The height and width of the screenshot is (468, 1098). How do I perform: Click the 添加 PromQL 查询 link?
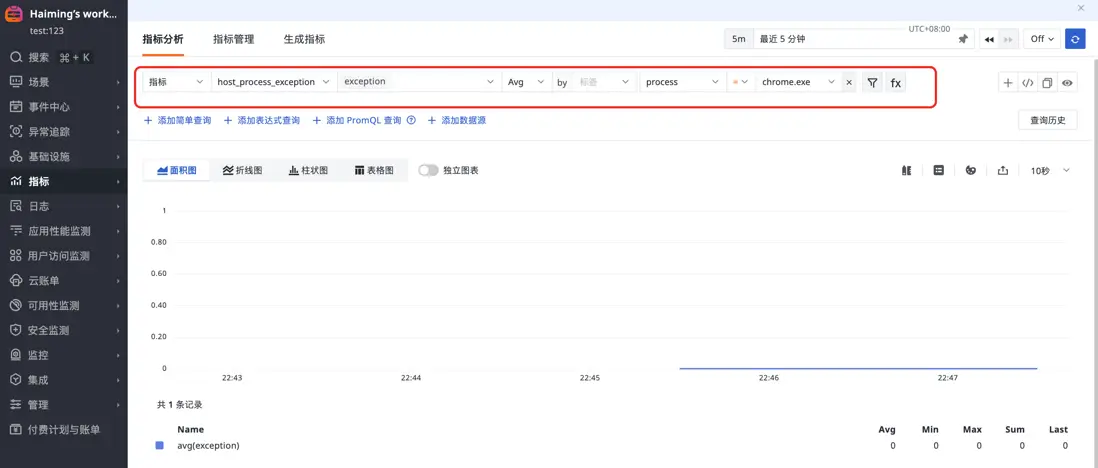coord(364,120)
